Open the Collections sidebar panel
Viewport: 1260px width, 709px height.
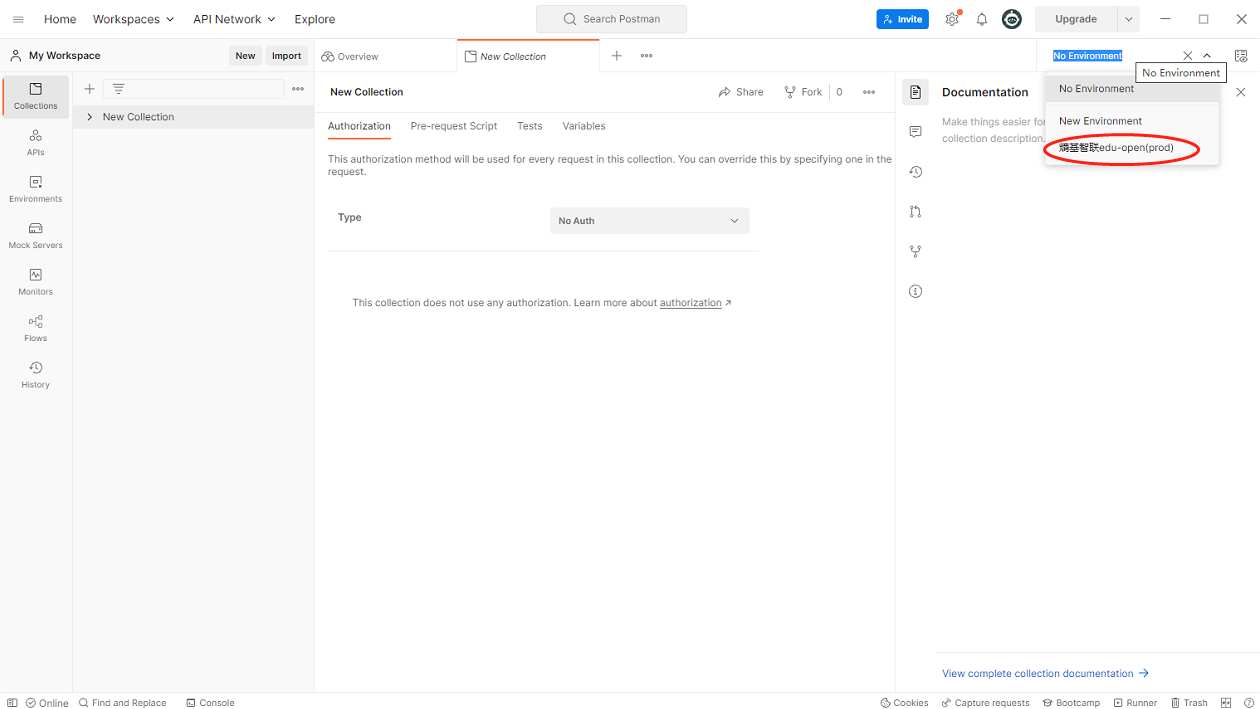[x=36, y=96]
